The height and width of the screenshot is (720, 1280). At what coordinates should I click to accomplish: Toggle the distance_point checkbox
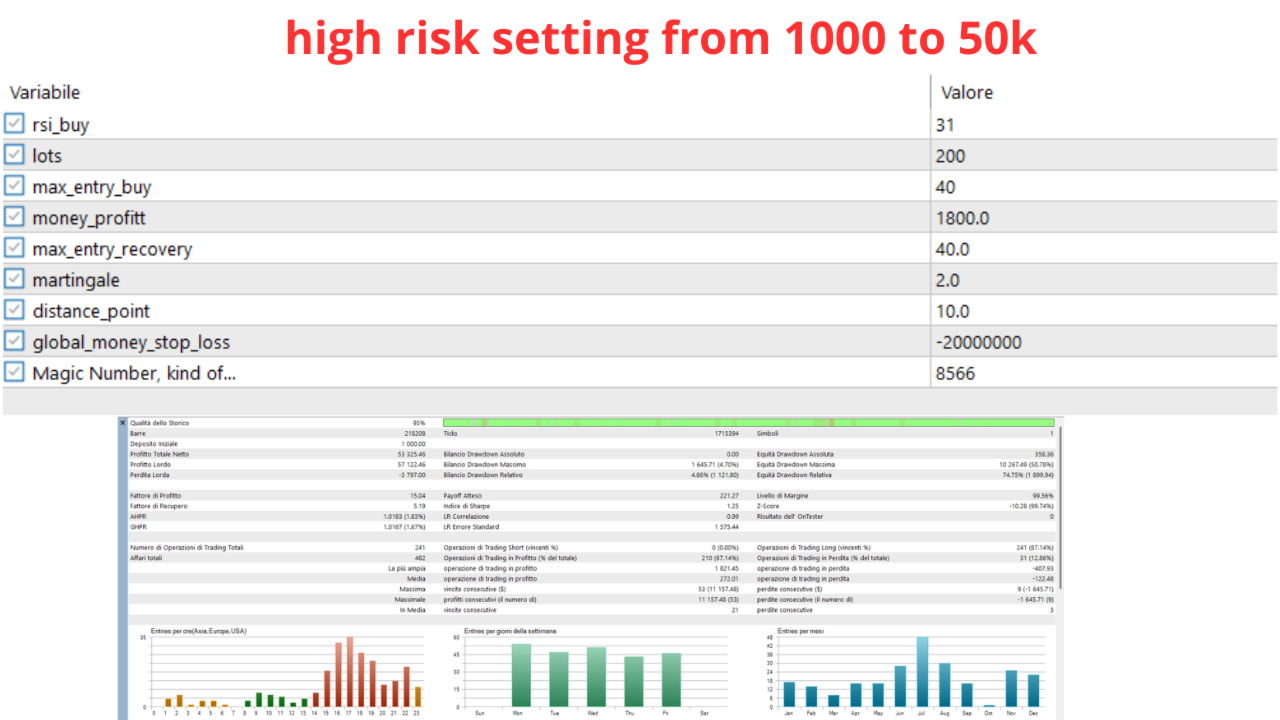point(14,310)
